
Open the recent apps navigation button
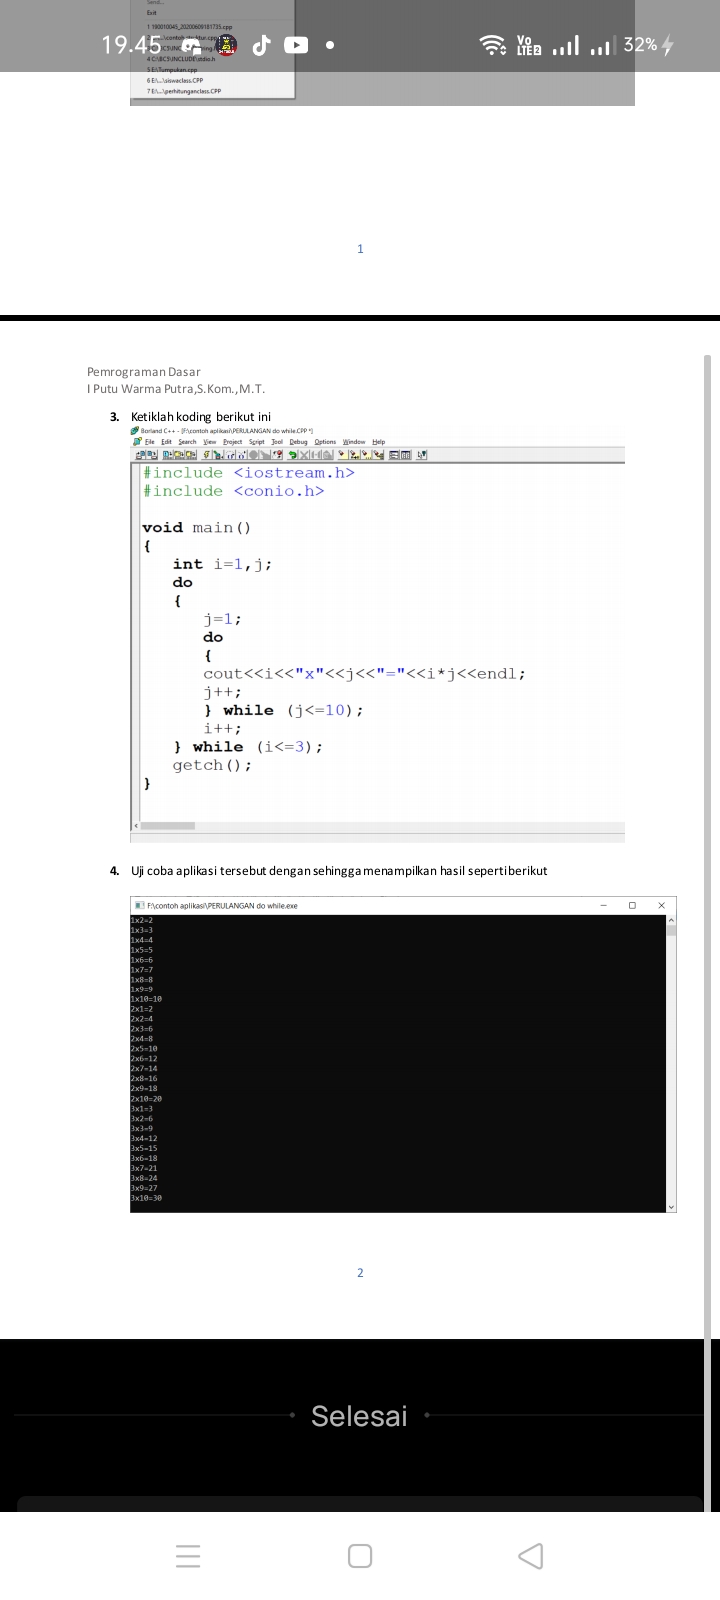pos(188,1556)
